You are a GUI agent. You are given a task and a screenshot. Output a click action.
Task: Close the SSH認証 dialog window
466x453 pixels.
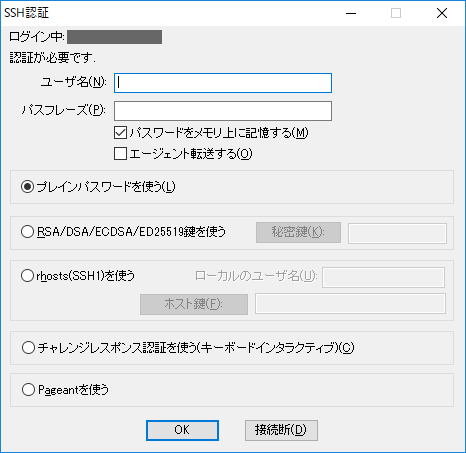click(x=442, y=13)
